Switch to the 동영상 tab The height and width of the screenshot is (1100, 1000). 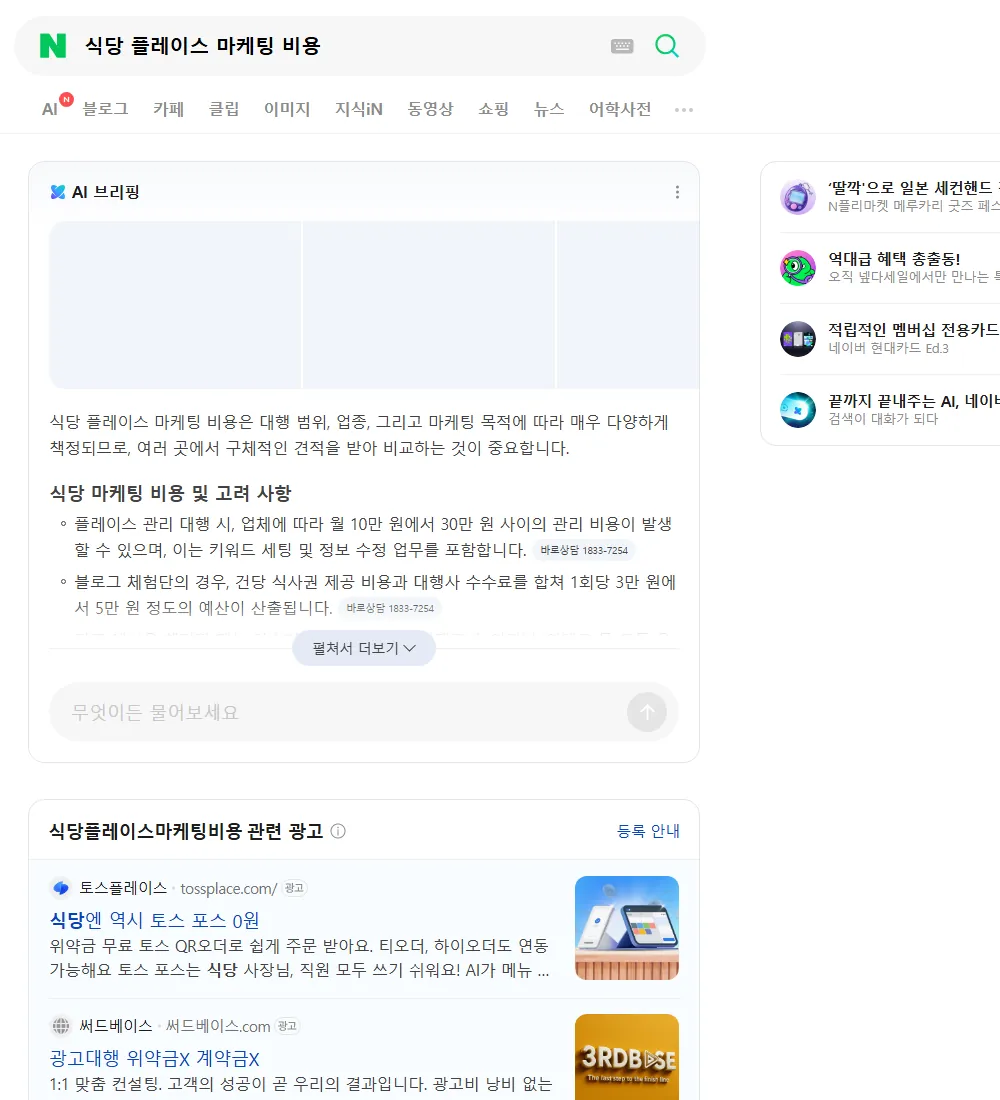click(430, 109)
